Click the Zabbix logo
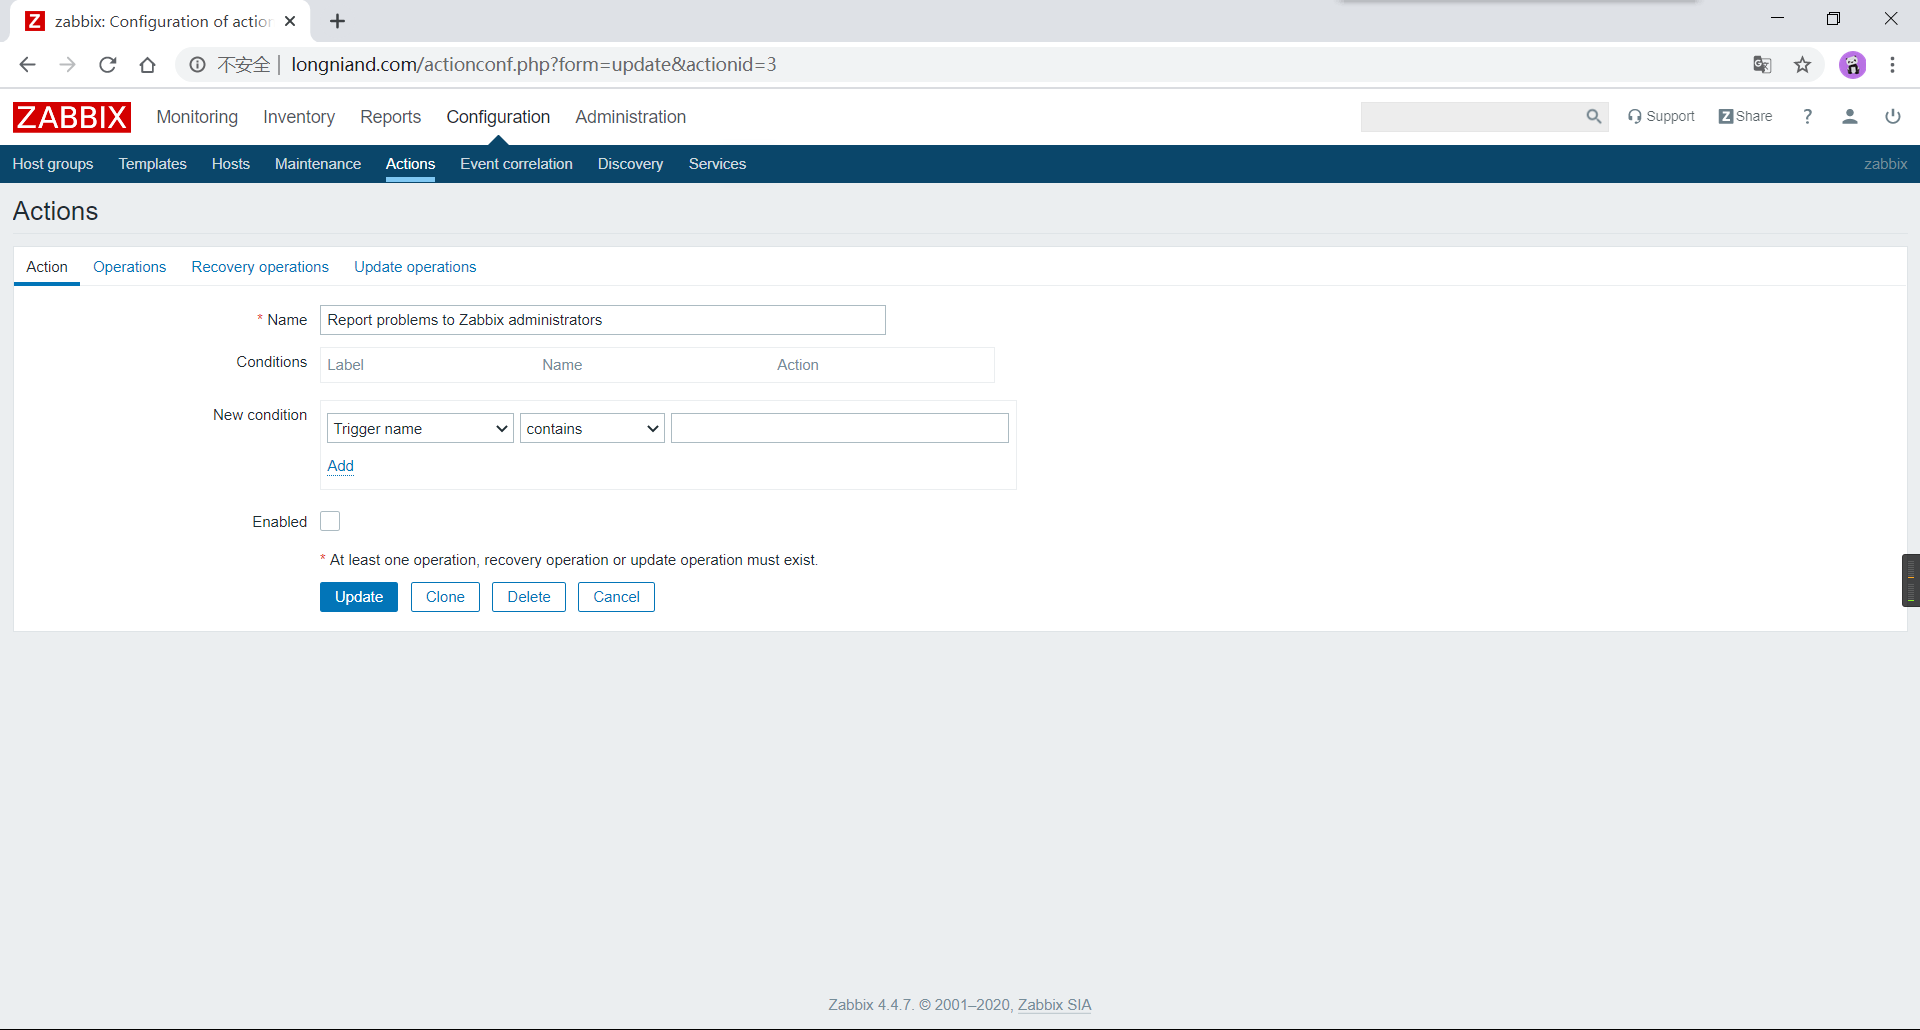Viewport: 1920px width, 1030px height. pos(72,117)
